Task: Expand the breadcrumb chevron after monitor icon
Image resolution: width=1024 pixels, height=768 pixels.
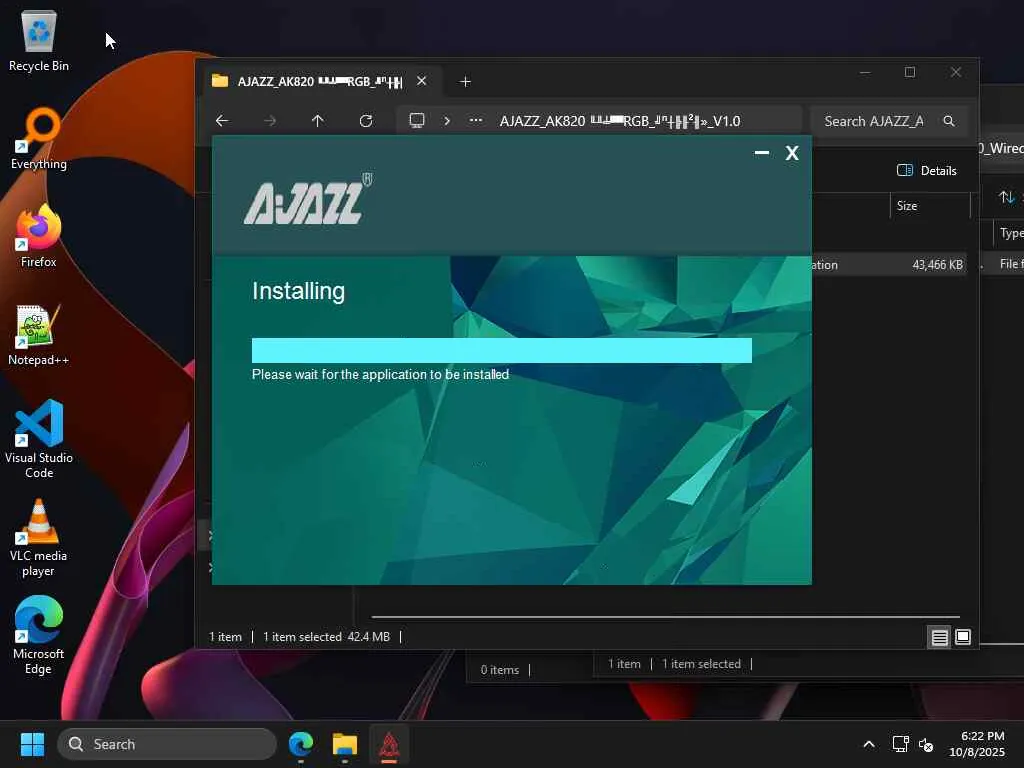Action: (x=447, y=121)
